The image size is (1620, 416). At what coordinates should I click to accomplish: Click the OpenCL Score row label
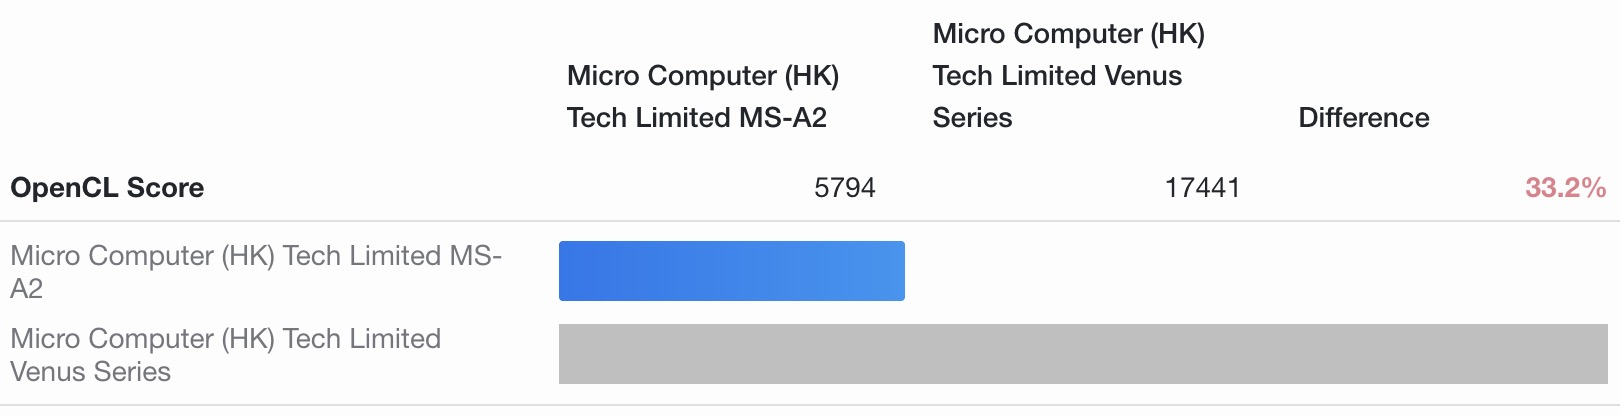point(107,188)
